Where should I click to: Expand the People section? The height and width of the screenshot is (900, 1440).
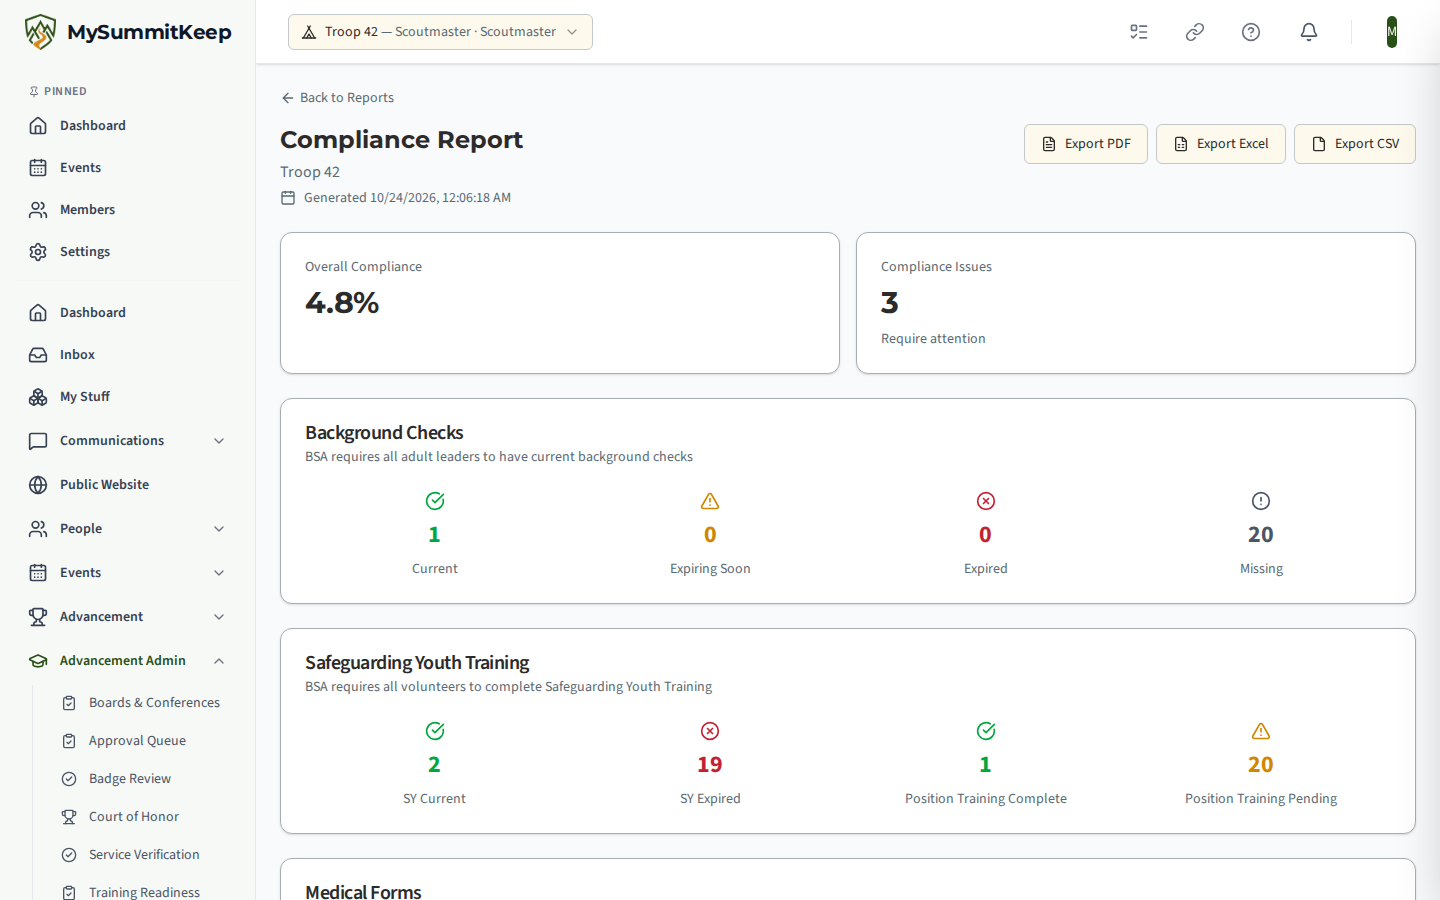(x=128, y=528)
